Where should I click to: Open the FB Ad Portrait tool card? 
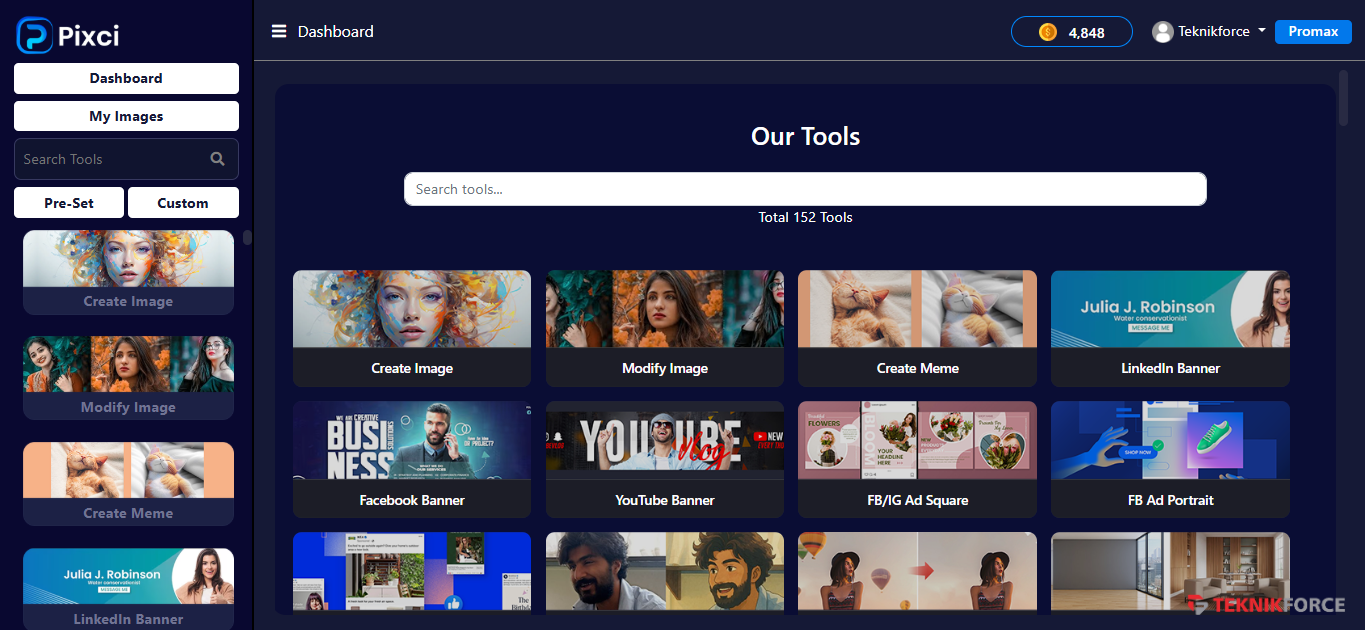pyautogui.click(x=1170, y=460)
